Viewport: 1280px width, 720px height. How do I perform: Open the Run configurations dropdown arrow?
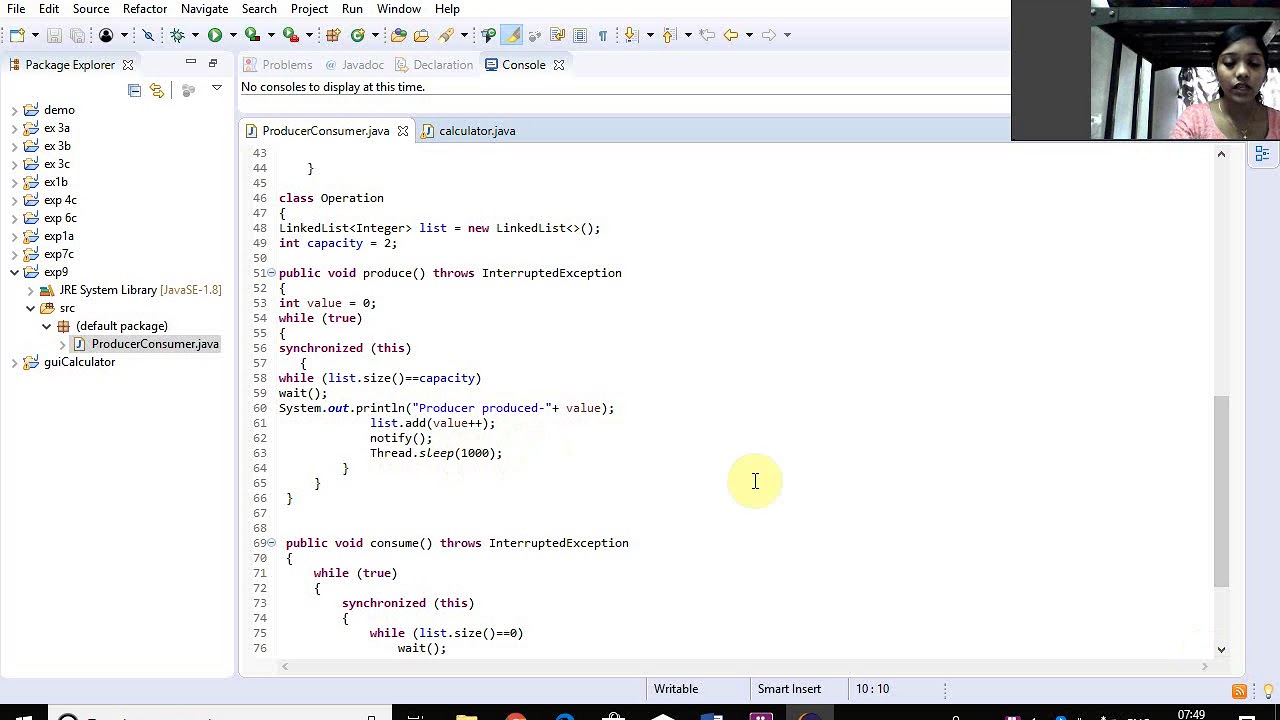233,35
